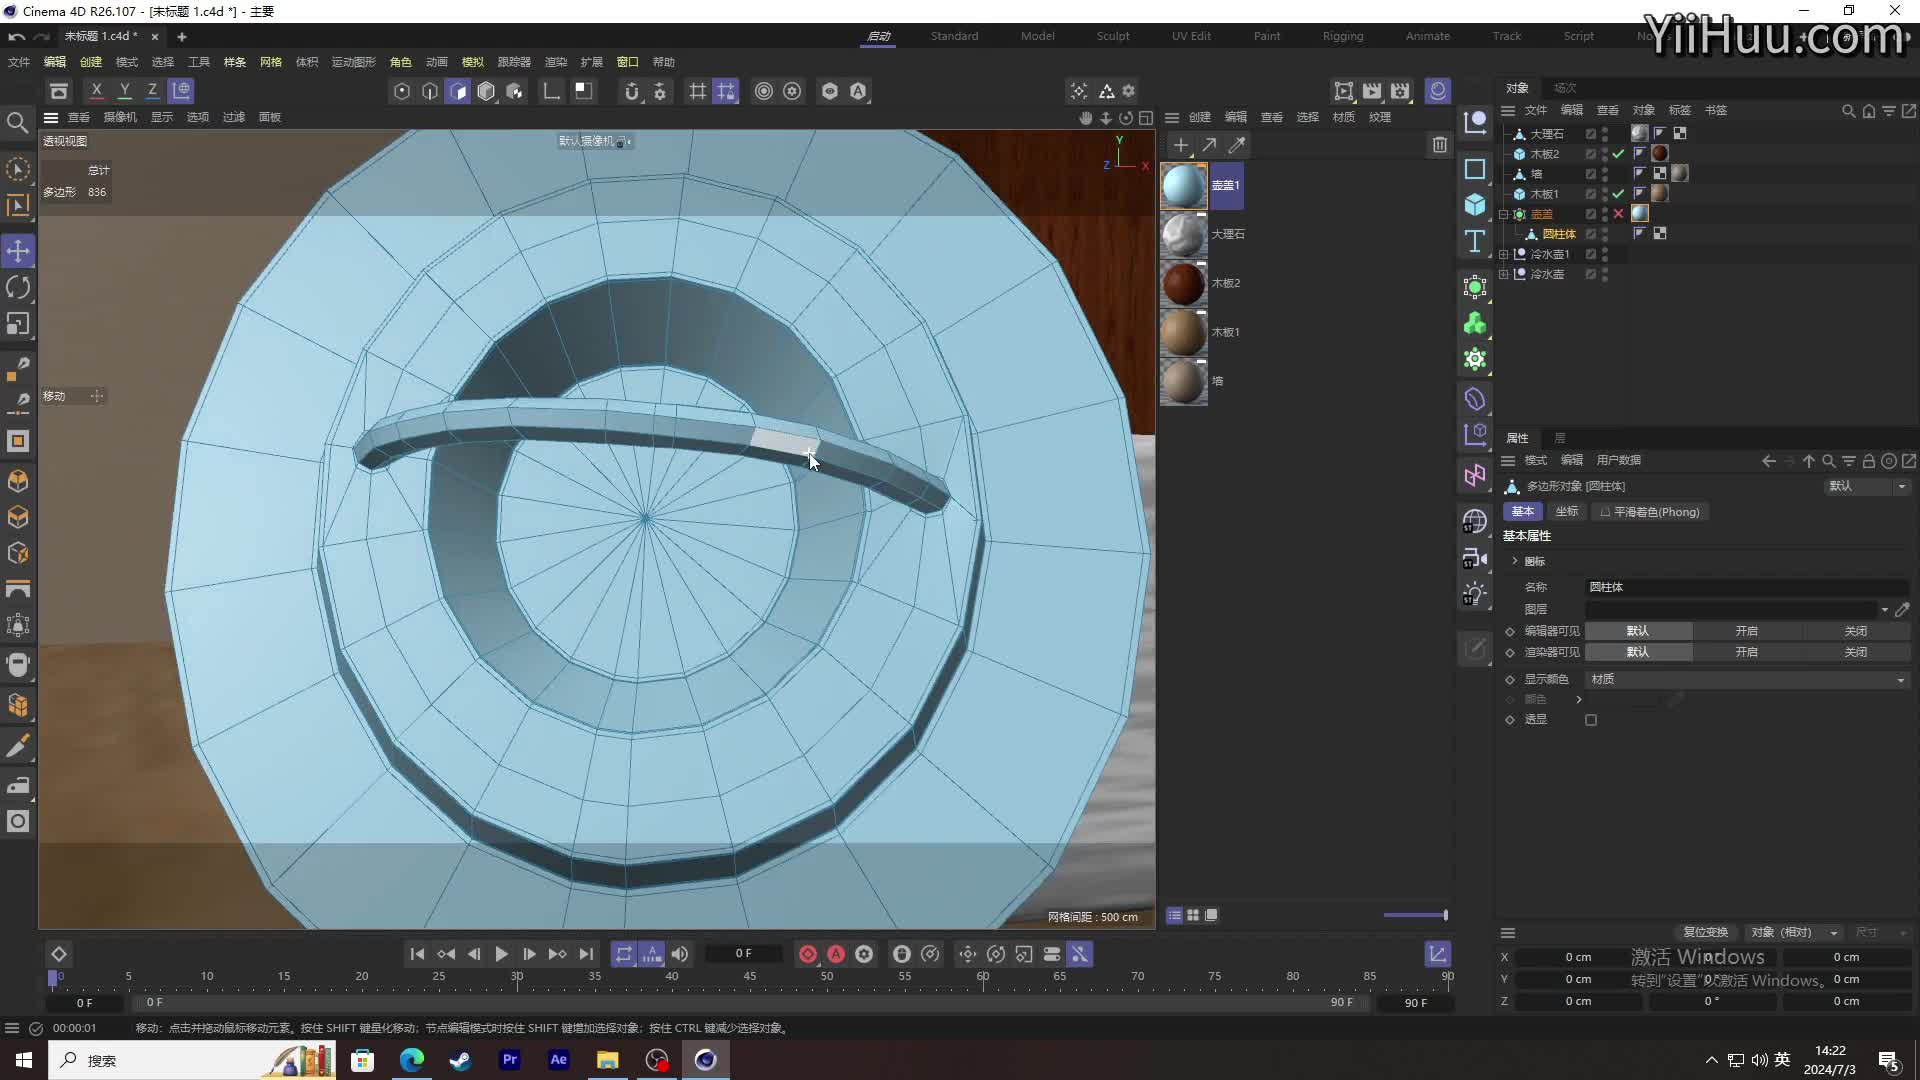This screenshot has height=1080, width=1920.
Task: Open the 文件 menu in main menu bar
Action: pos(19,62)
